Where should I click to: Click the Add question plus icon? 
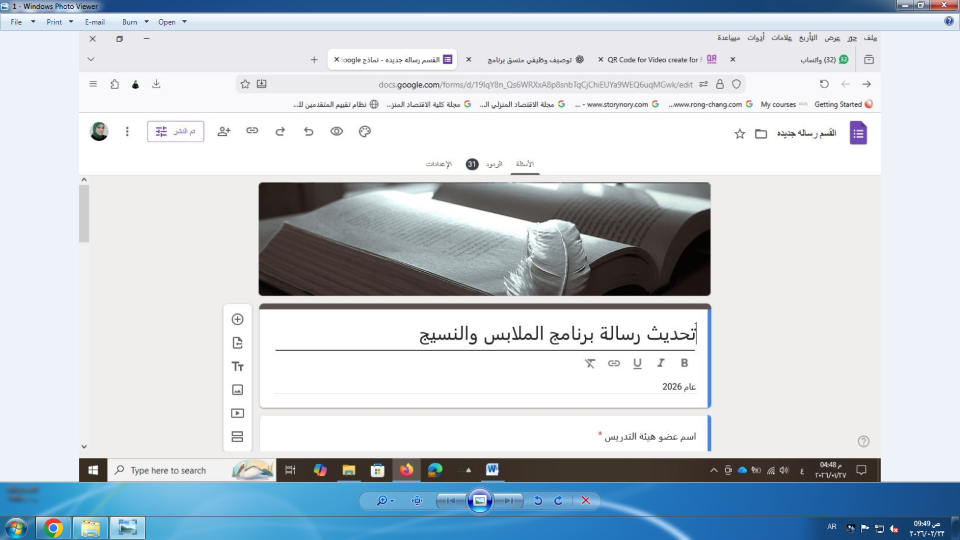coord(237,320)
